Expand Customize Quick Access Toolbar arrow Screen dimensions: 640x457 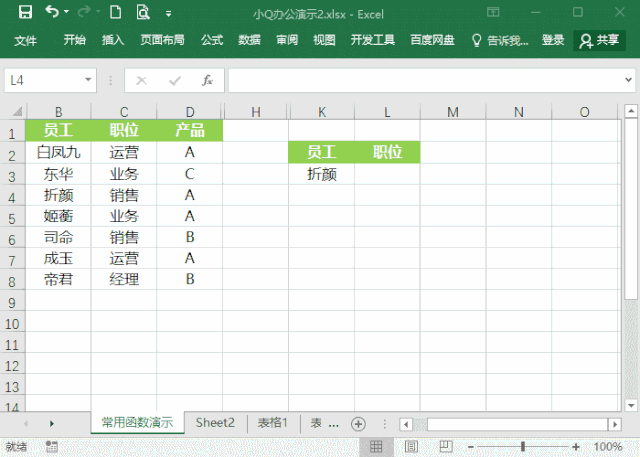(168, 14)
